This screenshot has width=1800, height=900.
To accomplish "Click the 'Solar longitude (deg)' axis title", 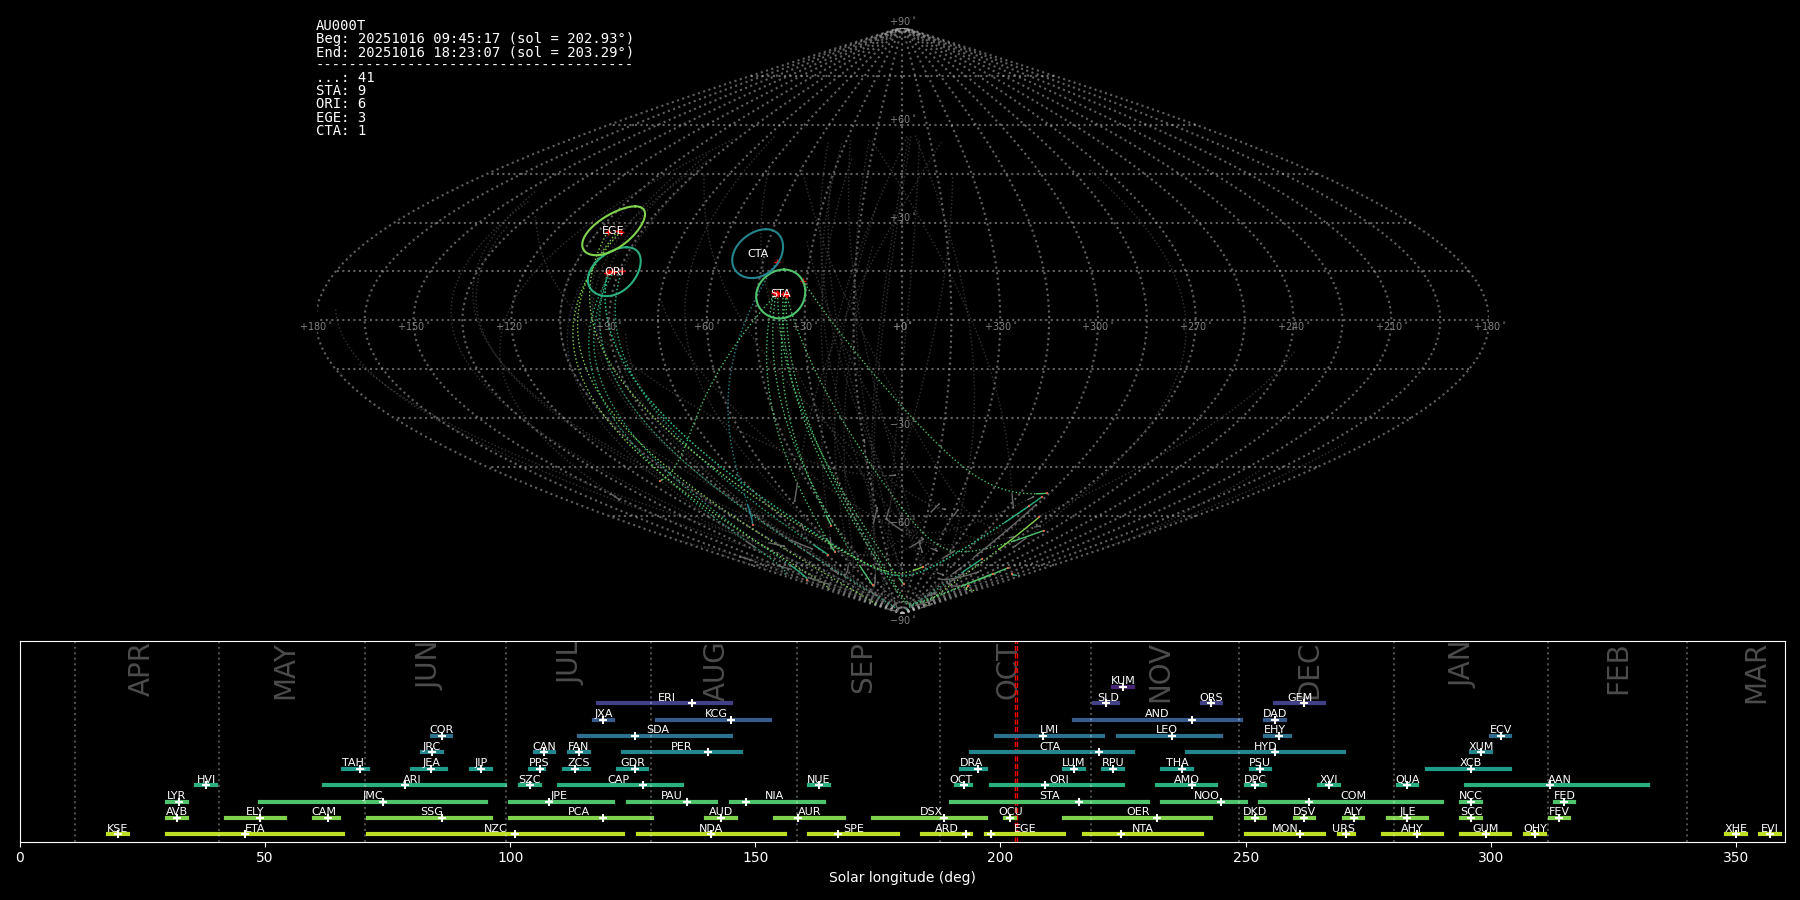I will (x=902, y=877).
